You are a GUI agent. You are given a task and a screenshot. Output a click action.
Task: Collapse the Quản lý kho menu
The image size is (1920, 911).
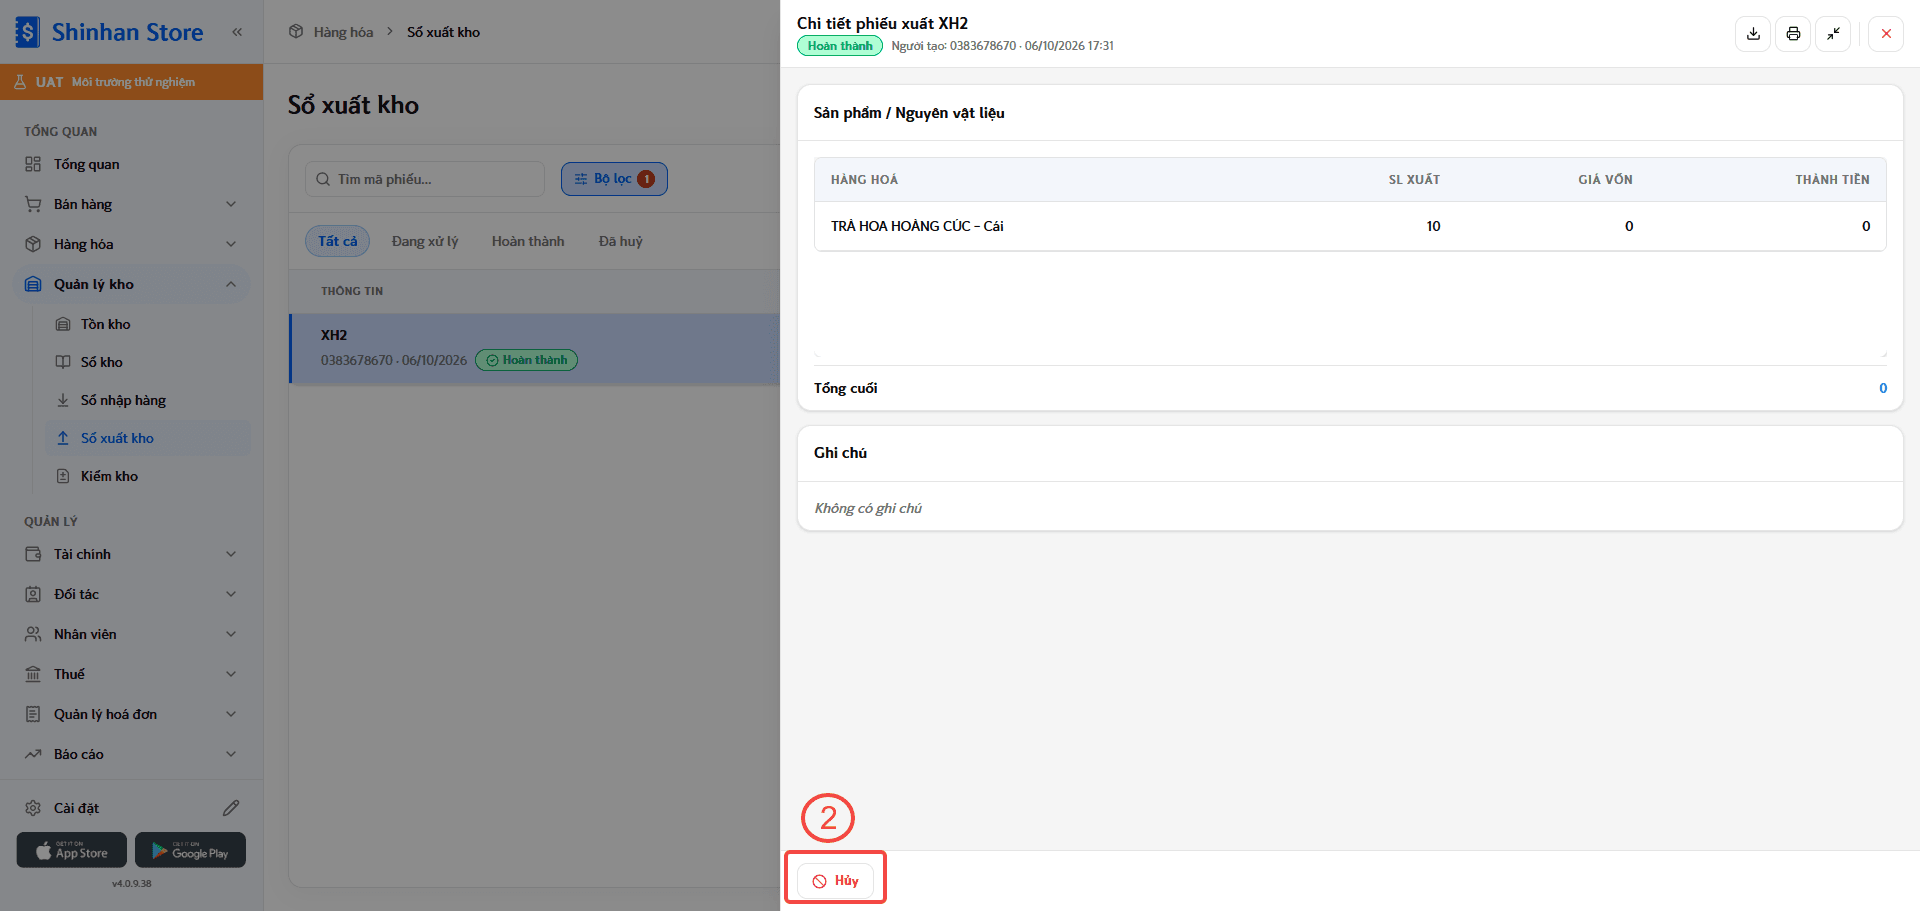[x=132, y=284]
